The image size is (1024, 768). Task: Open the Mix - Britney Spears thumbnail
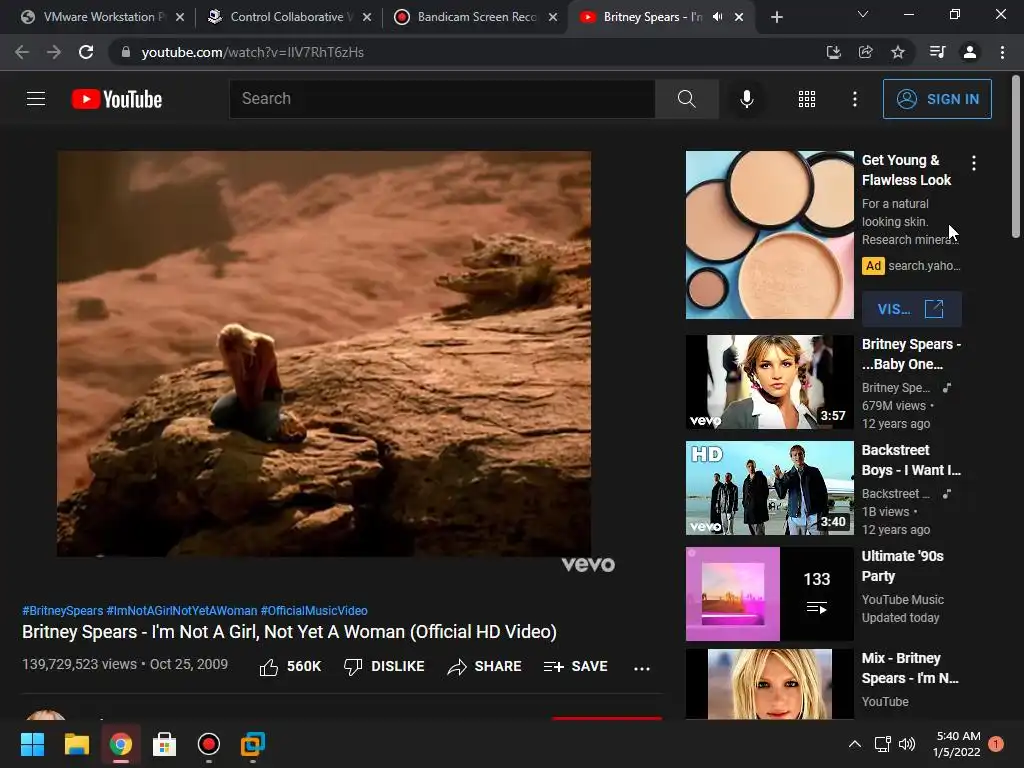pyautogui.click(x=769, y=684)
